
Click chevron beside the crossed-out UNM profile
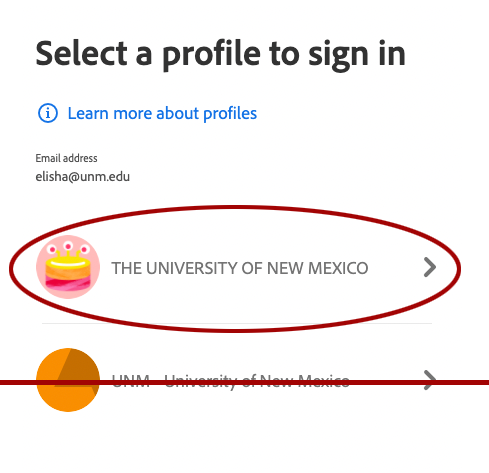pyautogui.click(x=430, y=380)
